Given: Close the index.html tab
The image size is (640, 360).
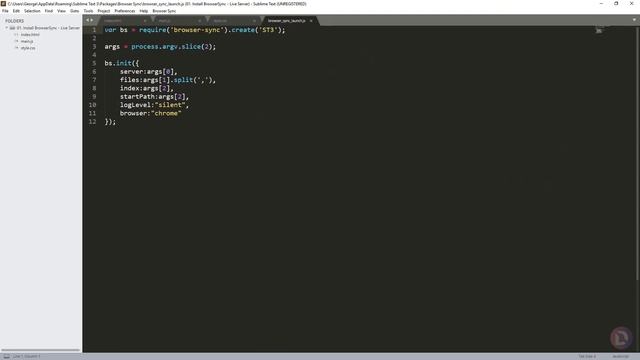Looking at the screenshot, I should coord(145,20).
